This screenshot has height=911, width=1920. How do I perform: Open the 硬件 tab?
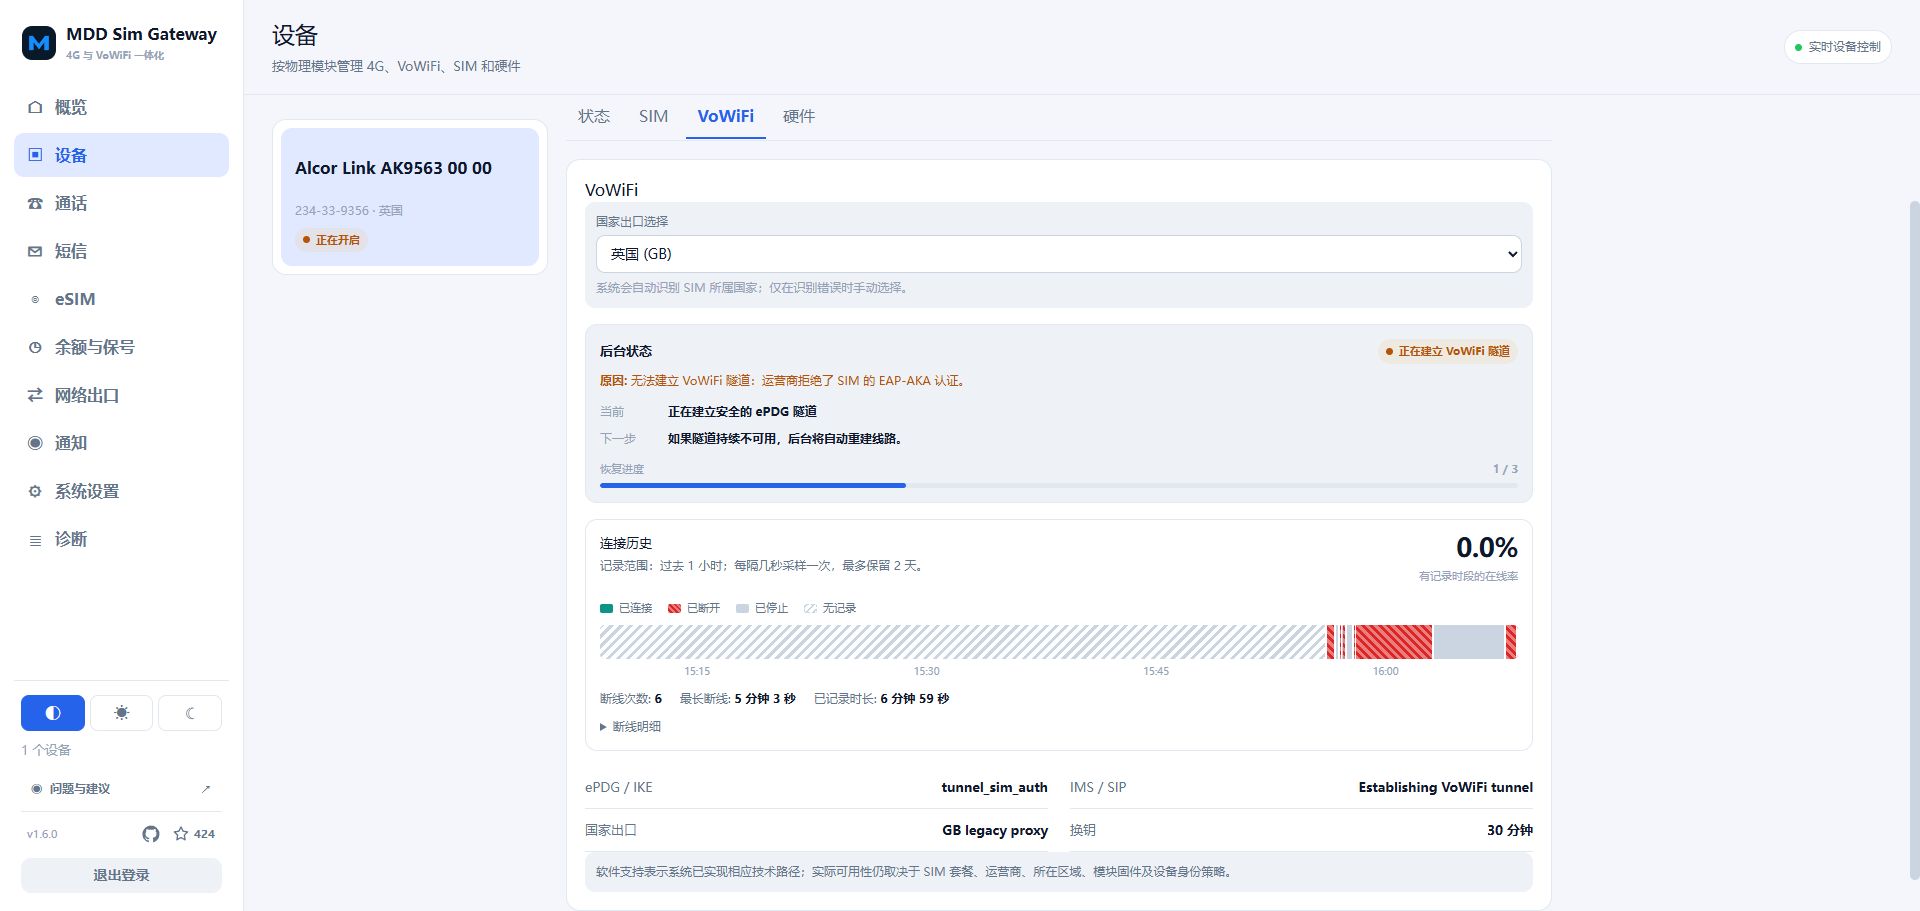click(x=799, y=116)
